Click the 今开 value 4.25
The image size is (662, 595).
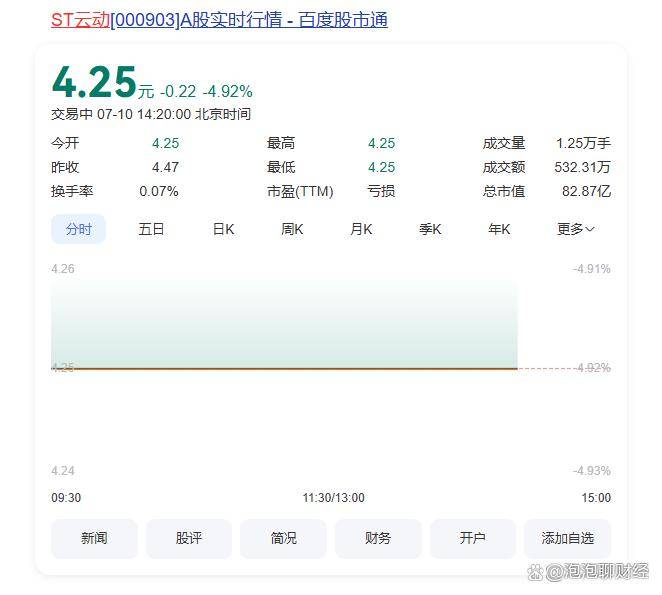(x=166, y=143)
